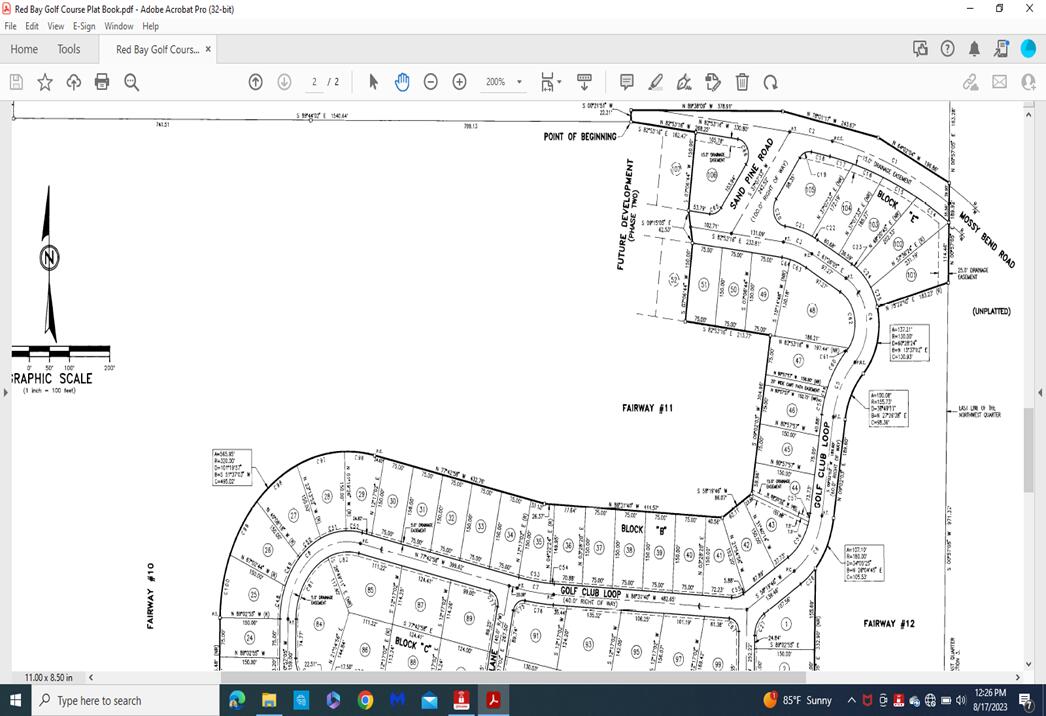Screen dimensions: 1046x716
Task: Click the Print file icon
Action: click(102, 82)
